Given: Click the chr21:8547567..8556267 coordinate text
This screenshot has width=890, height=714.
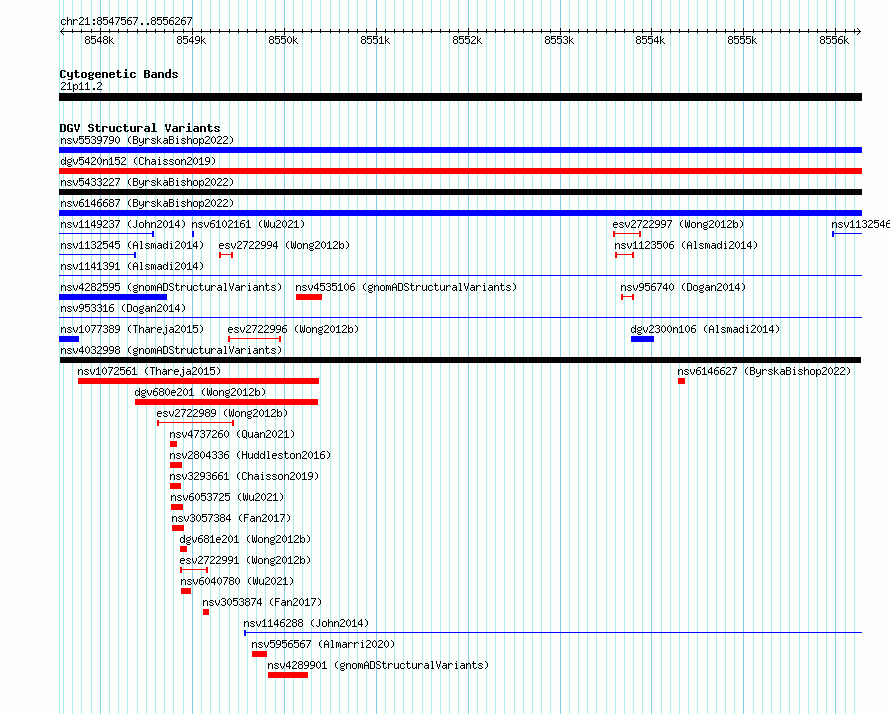Looking at the screenshot, I should [x=126, y=22].
